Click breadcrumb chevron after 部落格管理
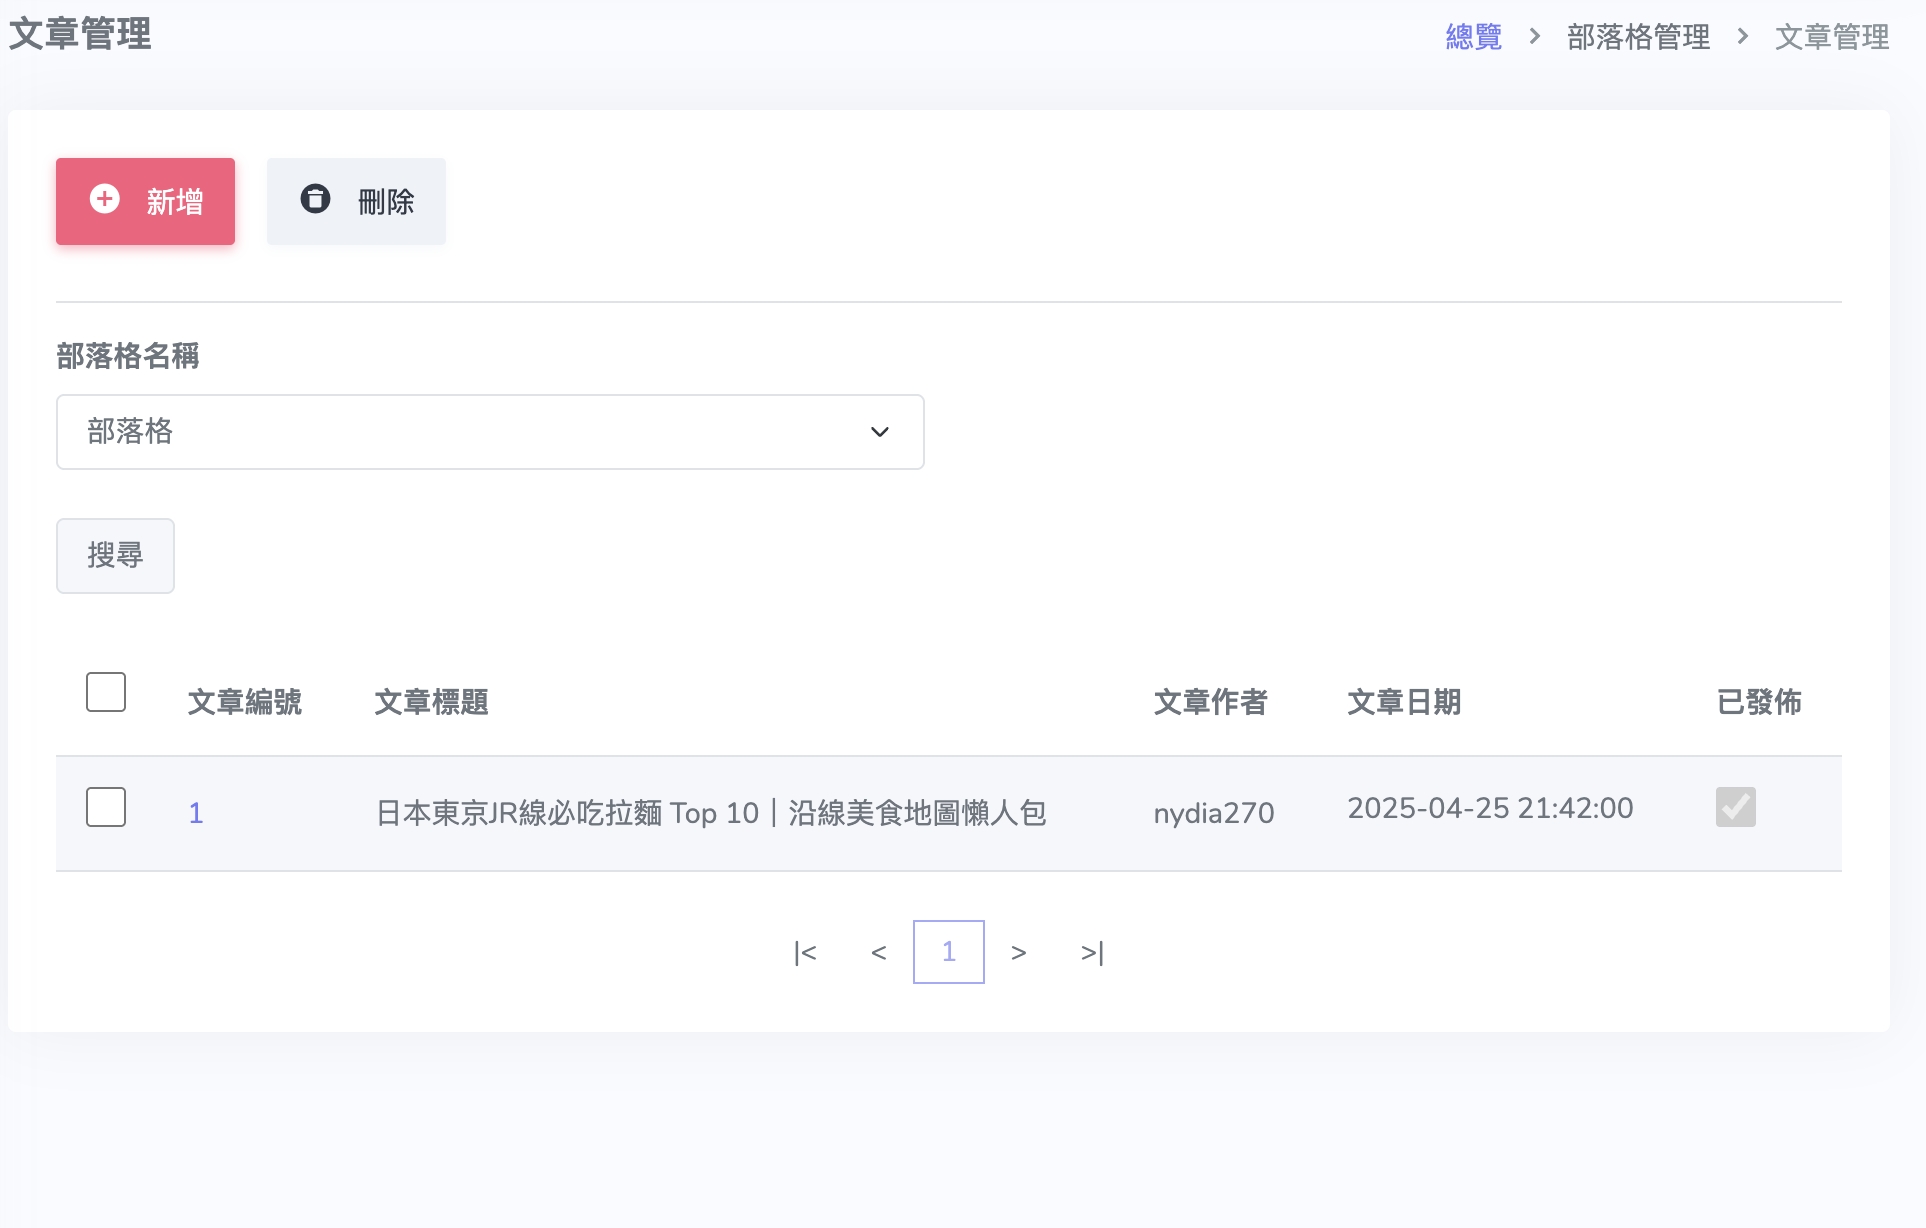Screen dimensions: 1926x1228 (1742, 37)
